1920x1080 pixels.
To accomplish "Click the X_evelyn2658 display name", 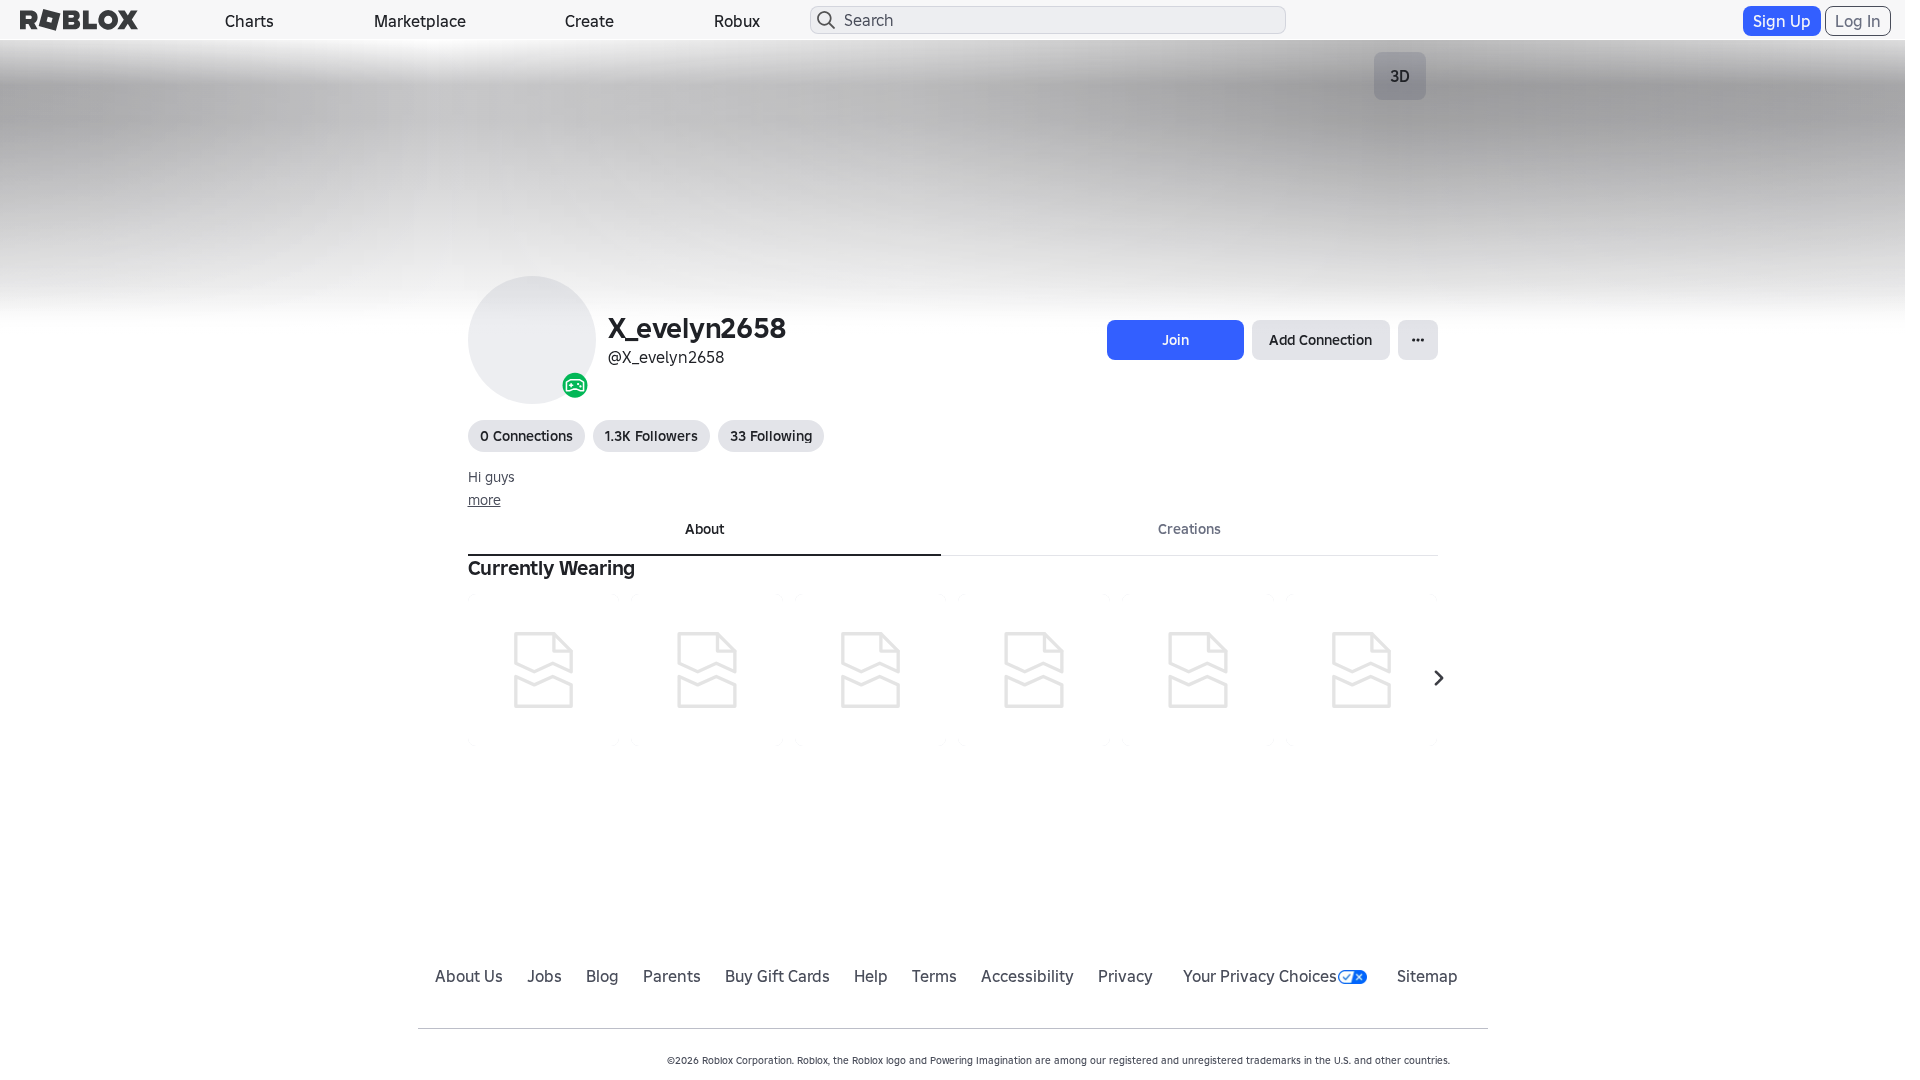I will coord(697,328).
